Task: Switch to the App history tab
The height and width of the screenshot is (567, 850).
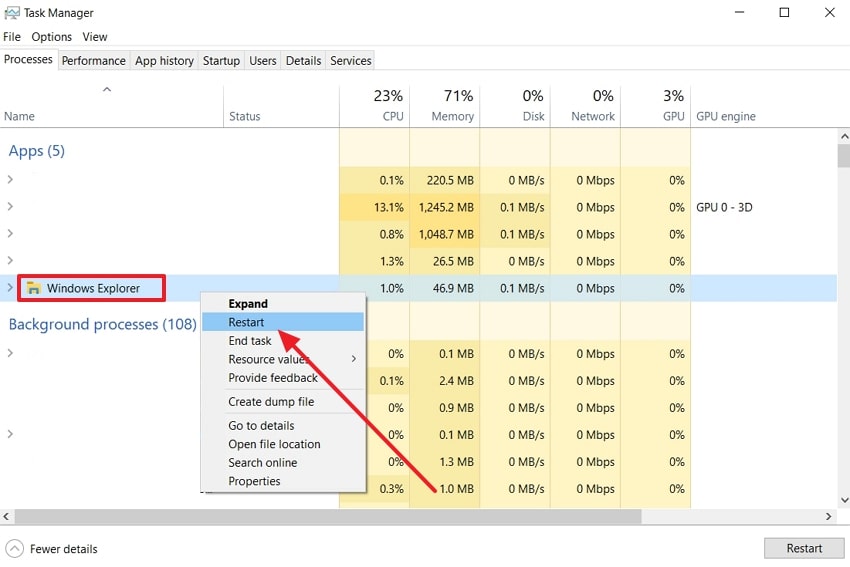Action: coord(164,61)
